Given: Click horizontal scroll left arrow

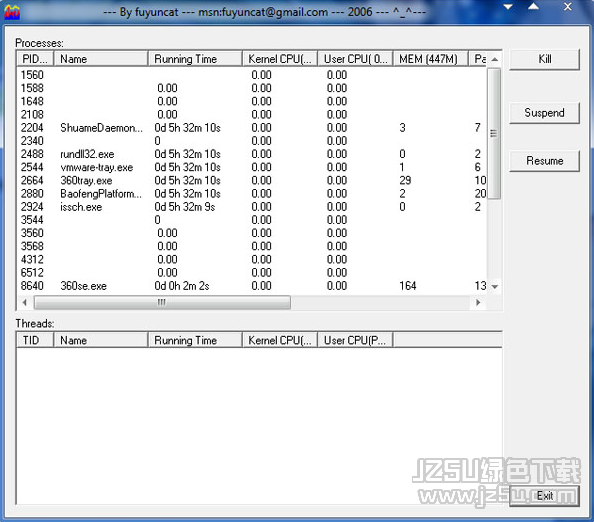Looking at the screenshot, I should pos(25,302).
